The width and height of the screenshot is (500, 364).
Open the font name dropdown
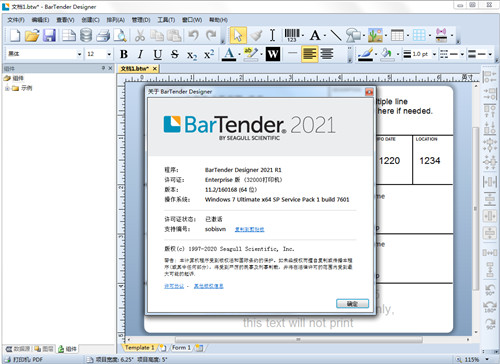coord(79,54)
